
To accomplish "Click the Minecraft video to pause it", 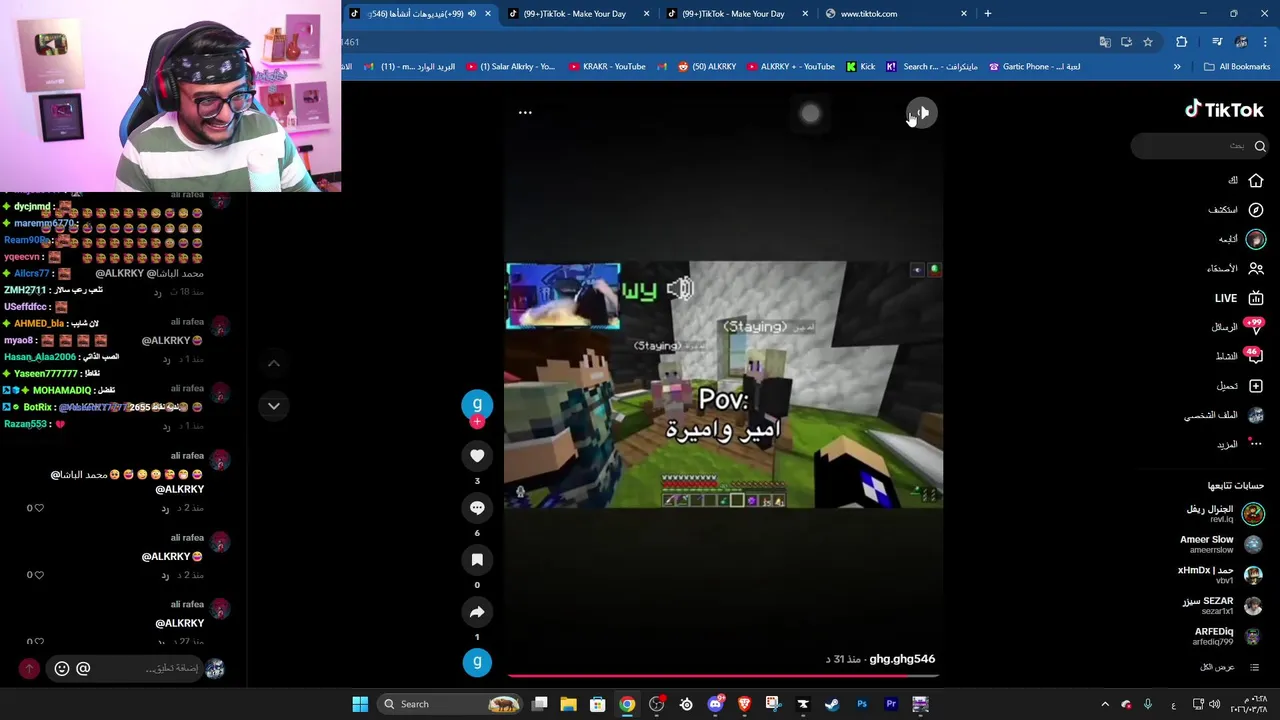I will pyautogui.click(x=723, y=385).
